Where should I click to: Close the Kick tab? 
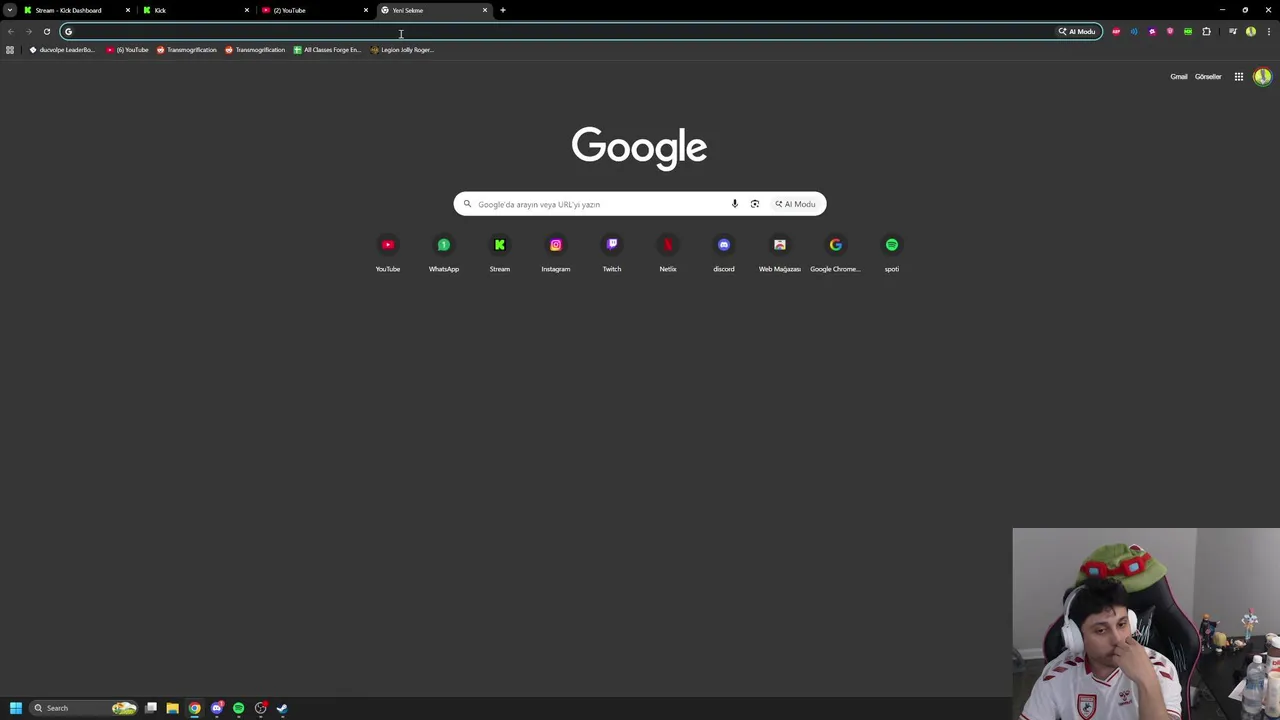[247, 10]
